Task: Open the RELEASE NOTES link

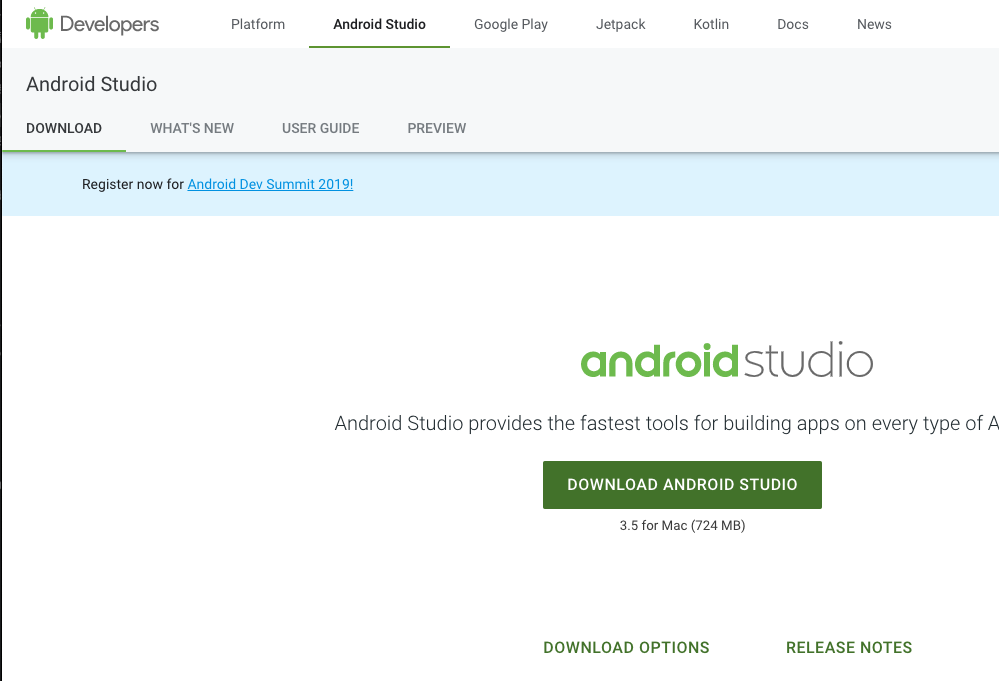Action: point(849,647)
